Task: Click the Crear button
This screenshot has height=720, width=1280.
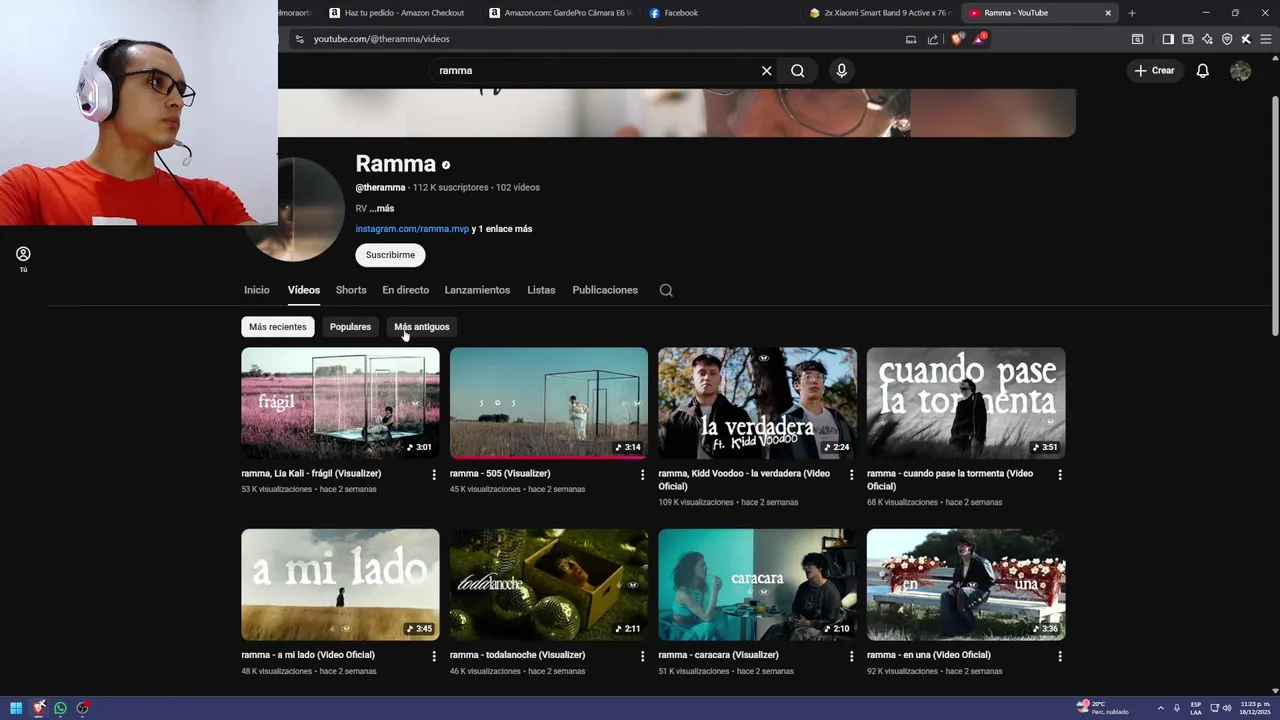Action: (1155, 71)
